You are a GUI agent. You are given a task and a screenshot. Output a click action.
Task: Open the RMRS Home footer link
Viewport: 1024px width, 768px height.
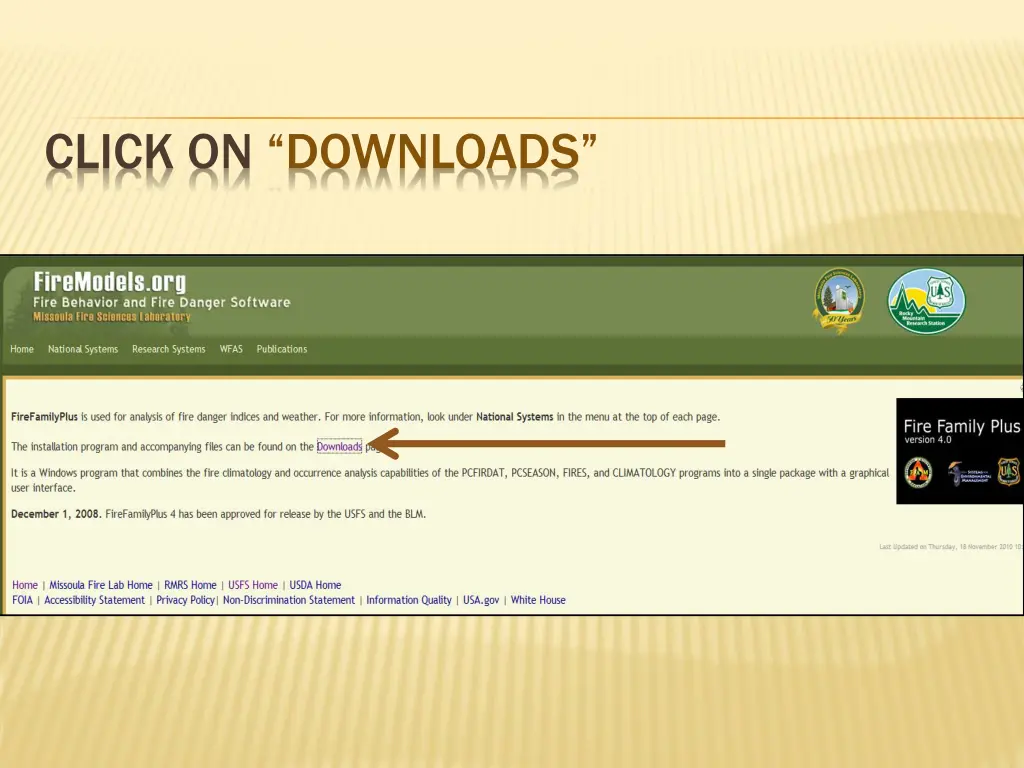pyautogui.click(x=190, y=585)
